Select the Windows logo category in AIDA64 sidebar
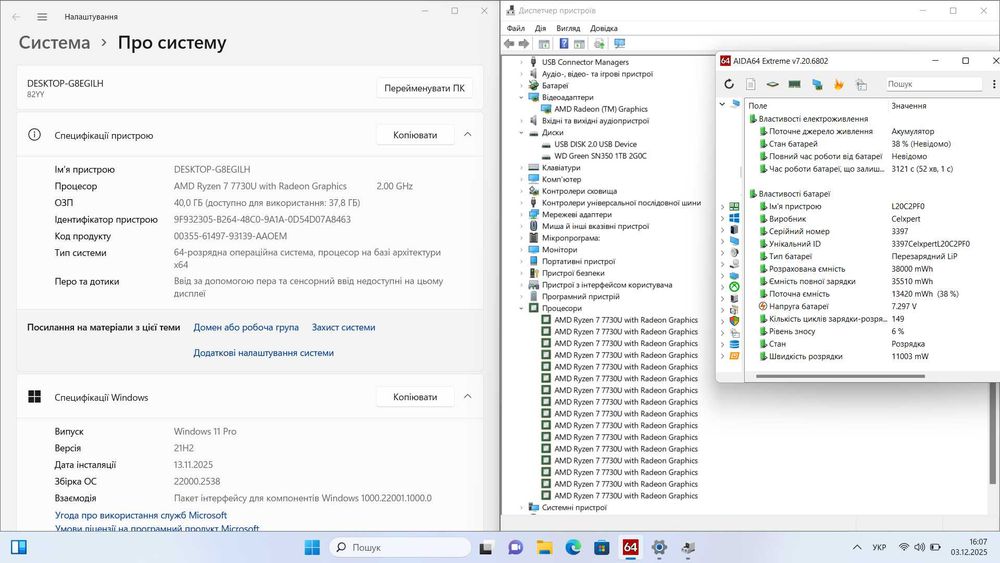 pos(734,218)
